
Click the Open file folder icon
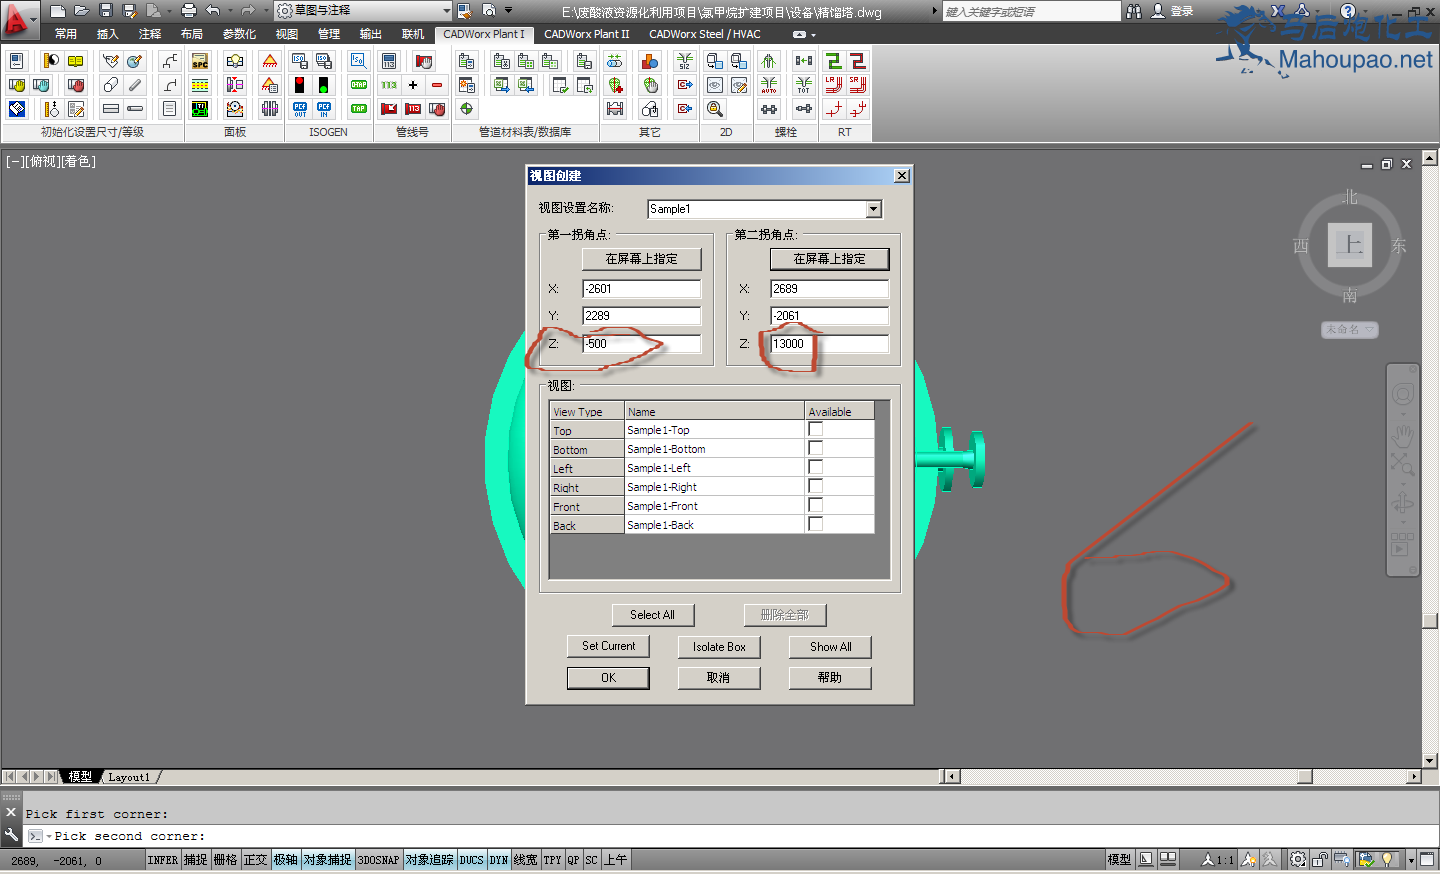tap(82, 11)
